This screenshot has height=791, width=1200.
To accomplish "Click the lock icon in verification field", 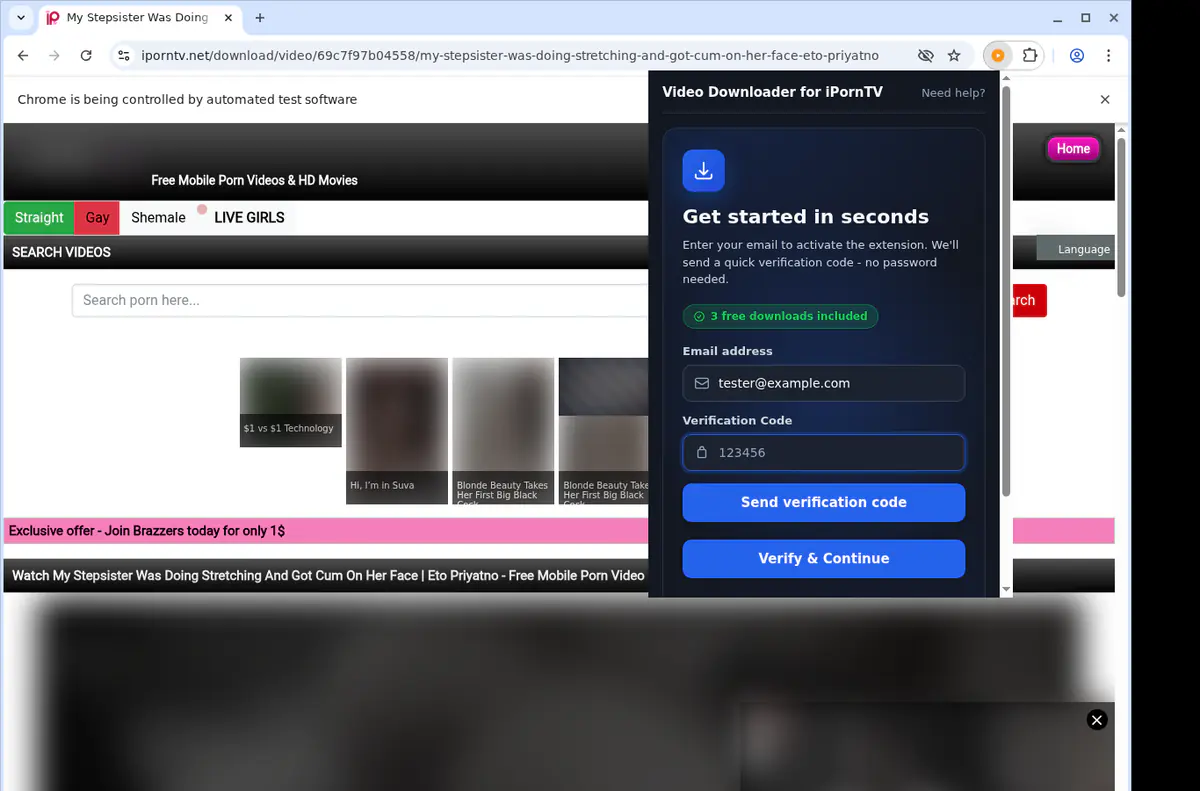I will [x=701, y=452].
